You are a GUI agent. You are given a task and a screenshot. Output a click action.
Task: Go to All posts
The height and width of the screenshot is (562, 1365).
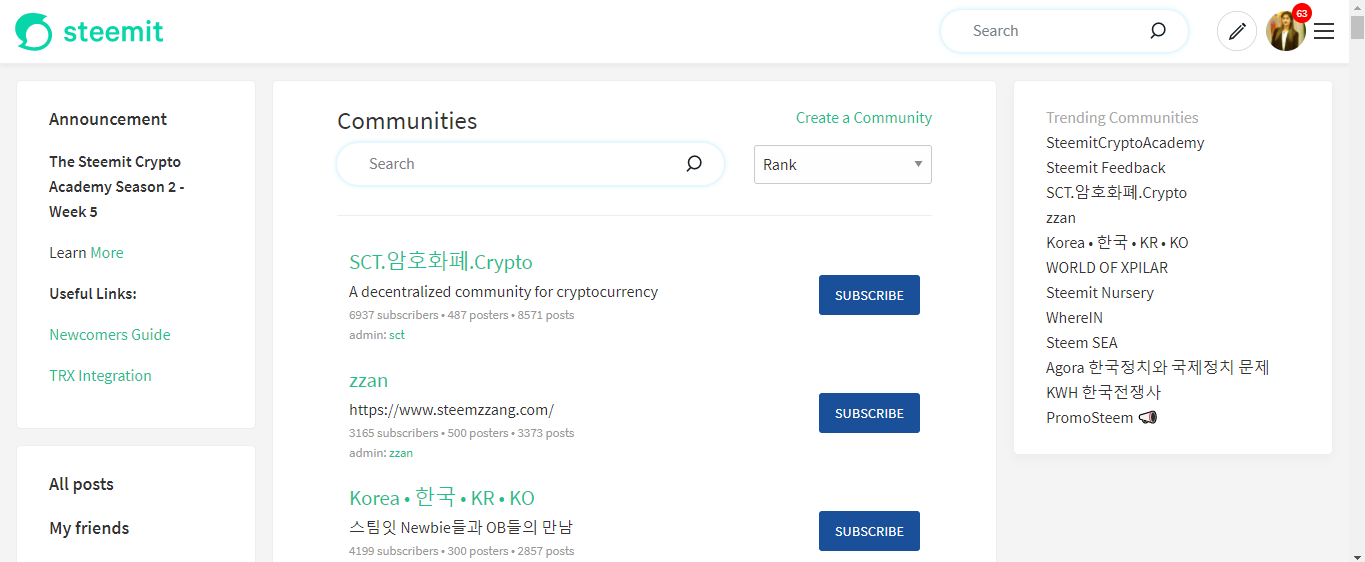click(81, 484)
